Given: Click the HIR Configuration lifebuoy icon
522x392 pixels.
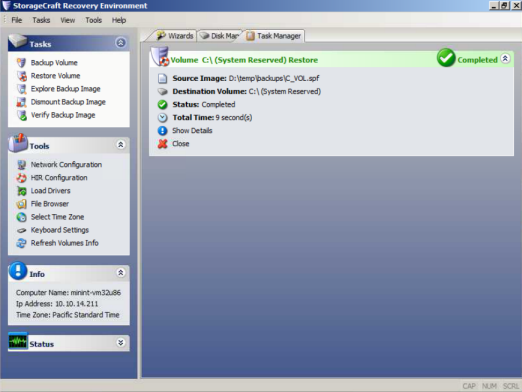Looking at the screenshot, I should click(21, 178).
